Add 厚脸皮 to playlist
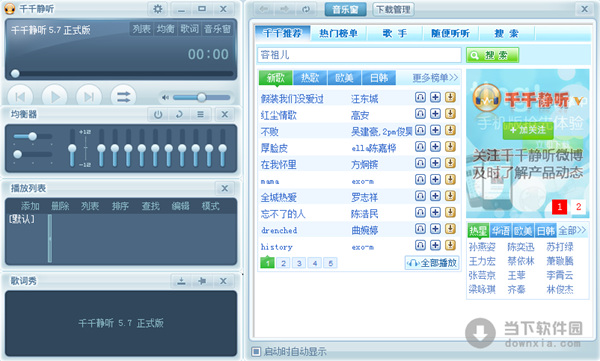Viewport: 600px width, 361px height. (435, 147)
